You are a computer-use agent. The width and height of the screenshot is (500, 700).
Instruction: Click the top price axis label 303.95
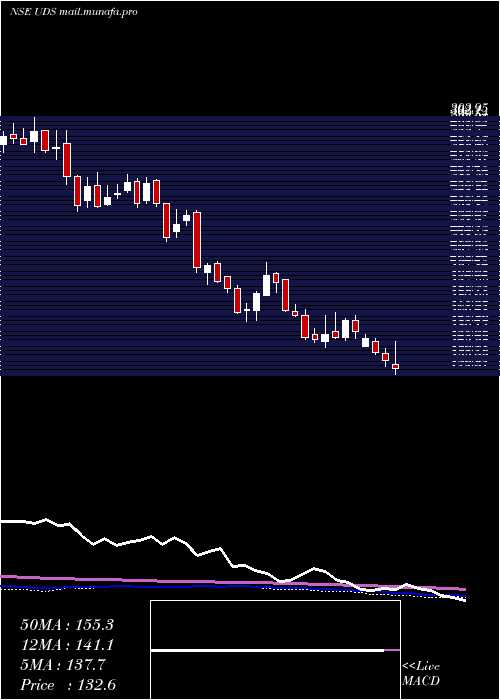[469, 108]
